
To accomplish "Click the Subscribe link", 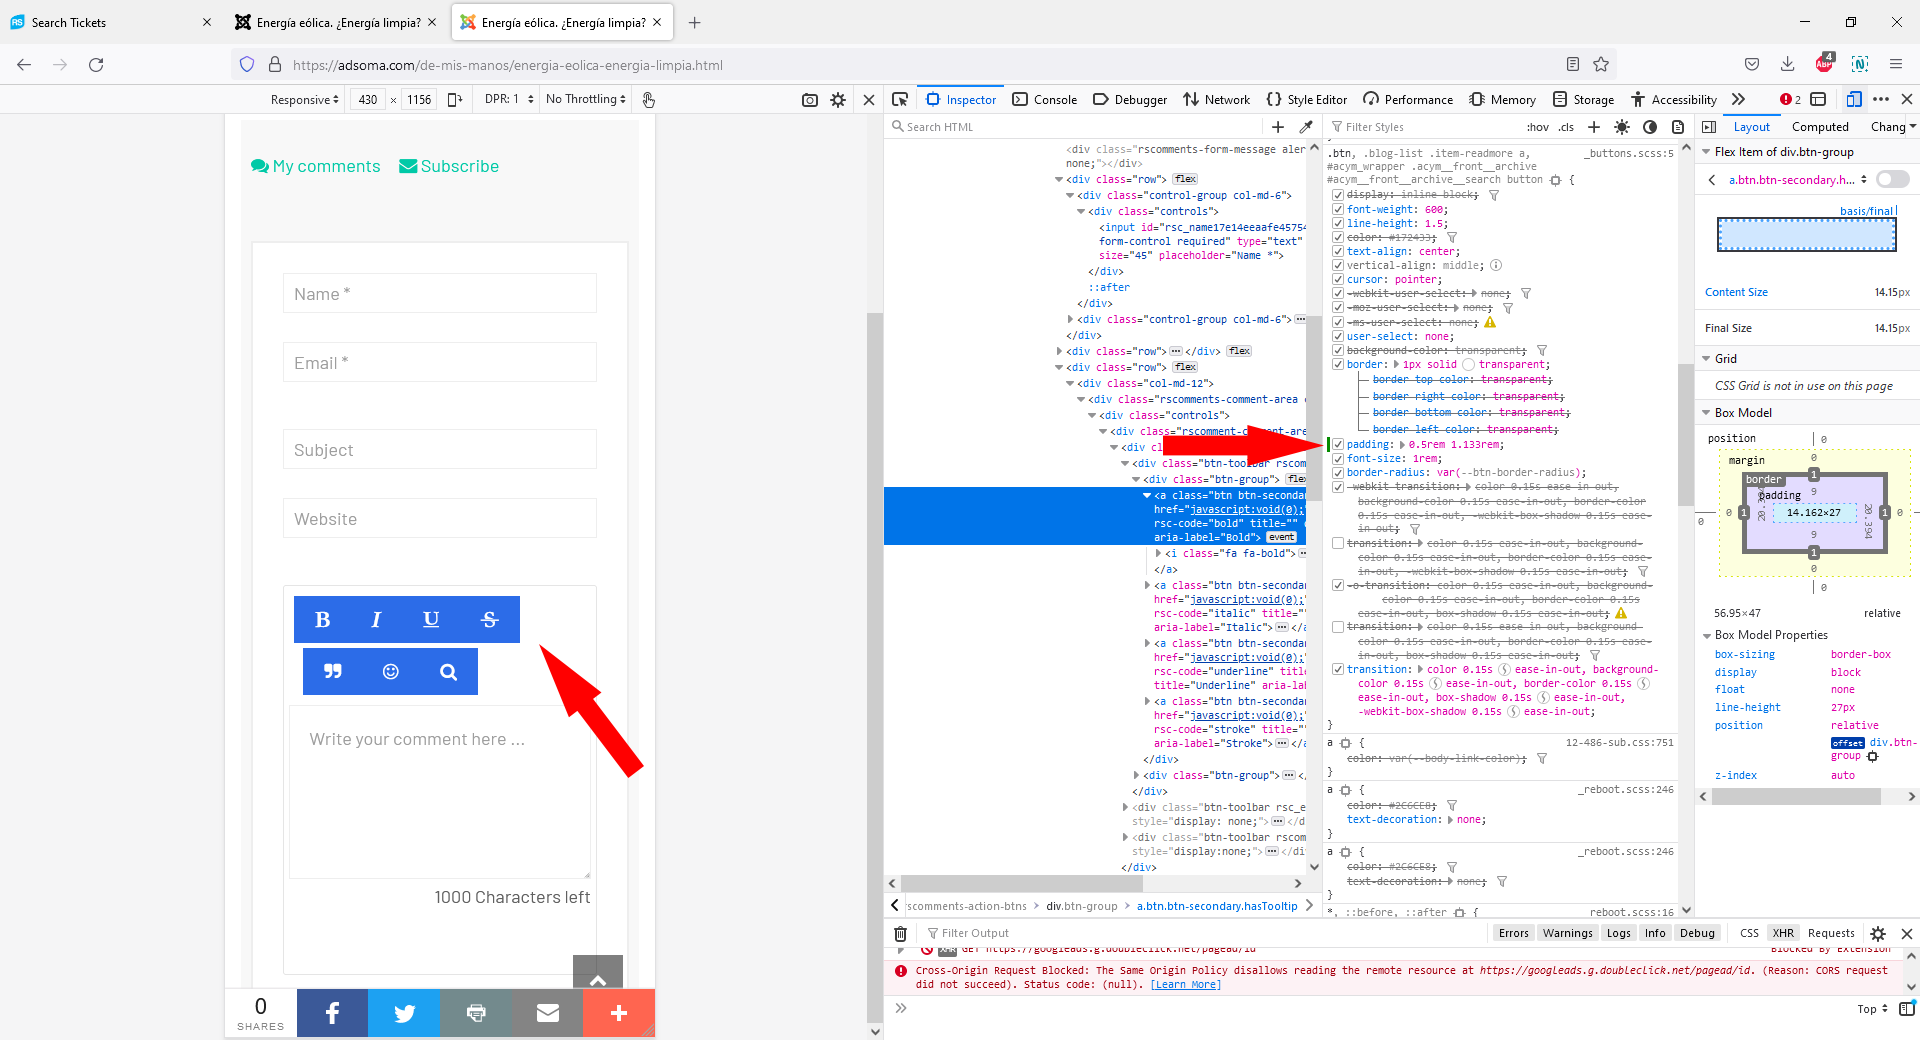I will pos(449,166).
